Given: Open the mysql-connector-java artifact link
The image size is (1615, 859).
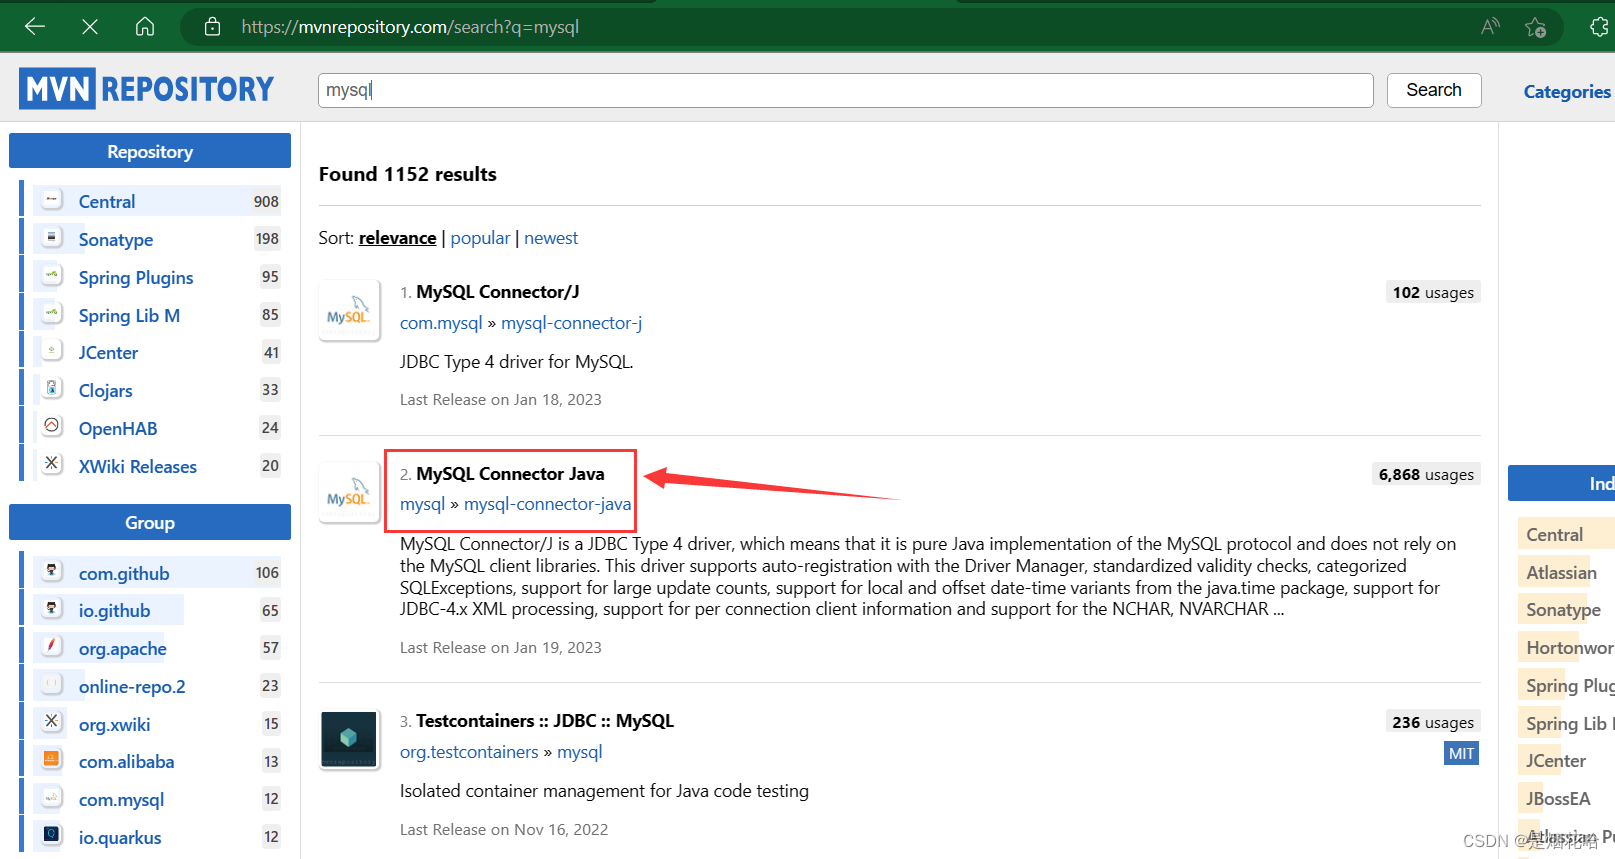Looking at the screenshot, I should click(x=547, y=504).
